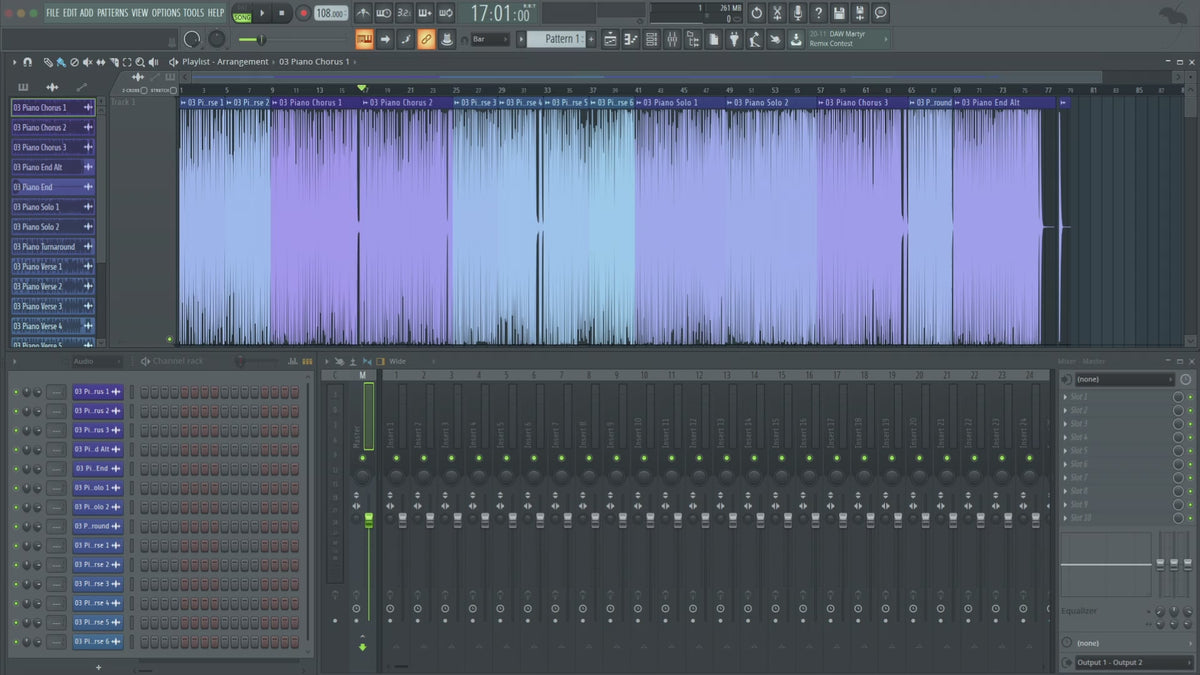Open the Bar snap dropdown
The height and width of the screenshot is (675, 1200).
click(490, 39)
